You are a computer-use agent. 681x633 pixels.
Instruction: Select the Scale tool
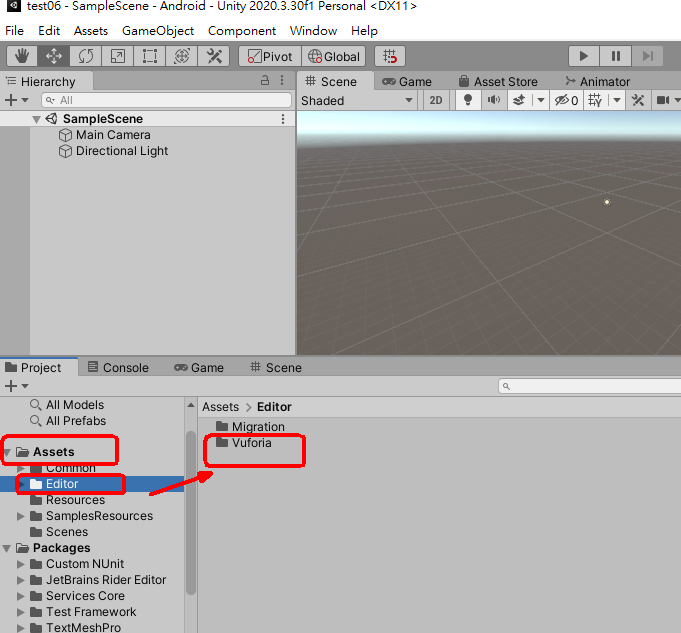click(118, 56)
